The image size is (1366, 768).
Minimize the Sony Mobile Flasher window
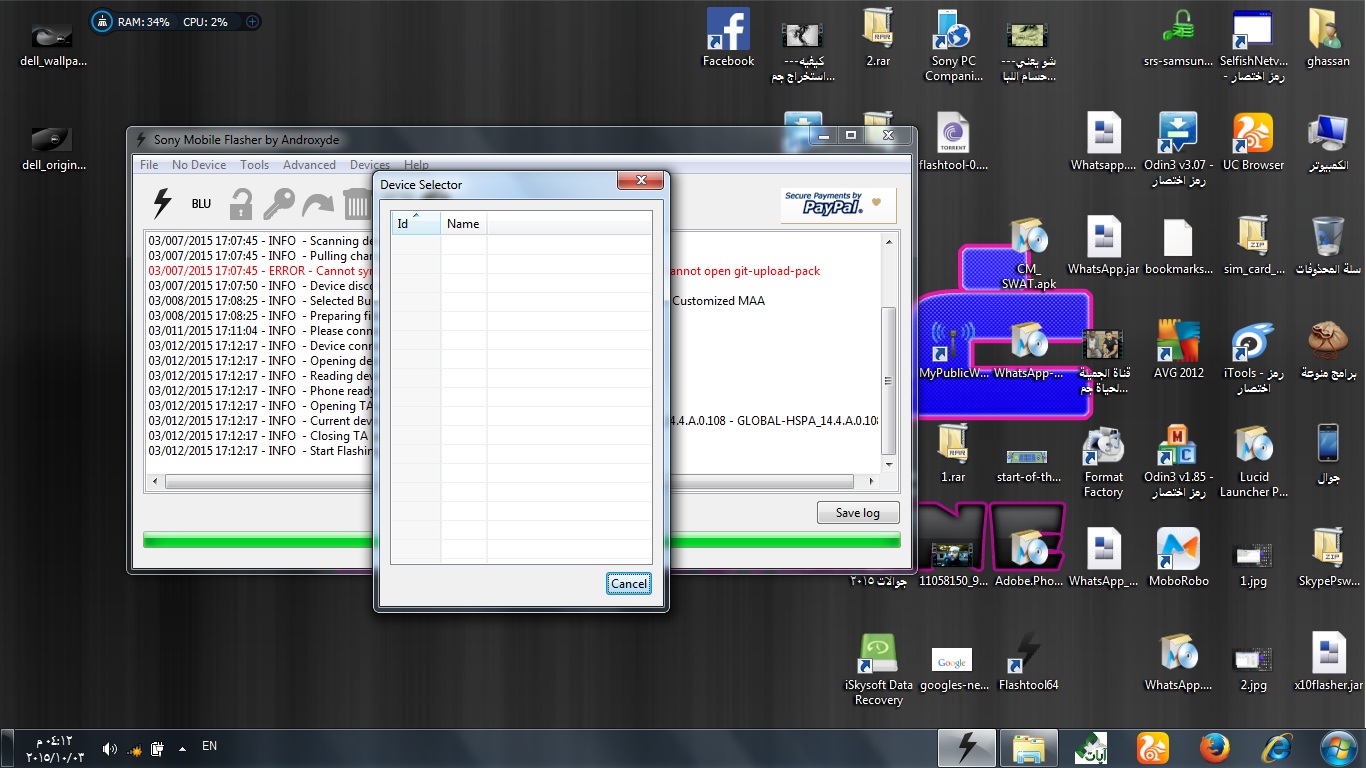click(x=824, y=135)
